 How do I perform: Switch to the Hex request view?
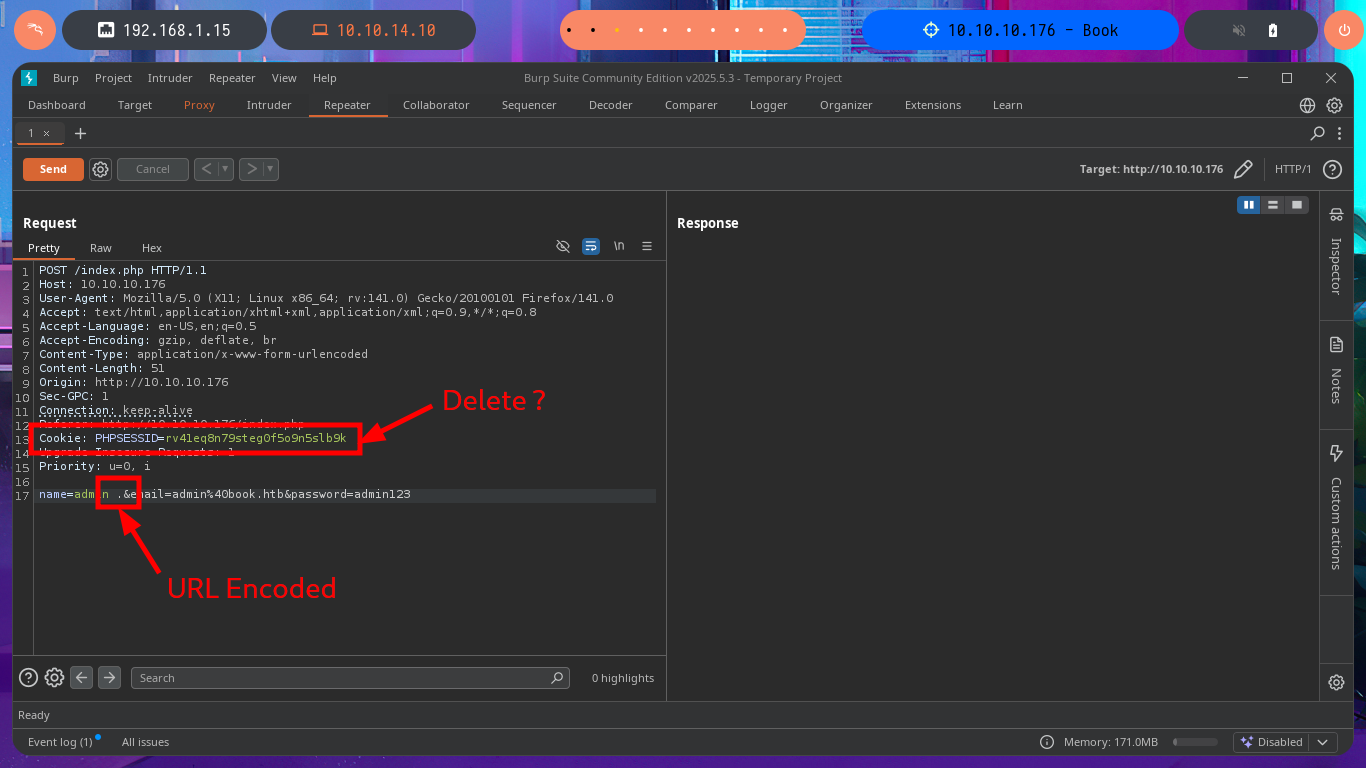point(152,247)
